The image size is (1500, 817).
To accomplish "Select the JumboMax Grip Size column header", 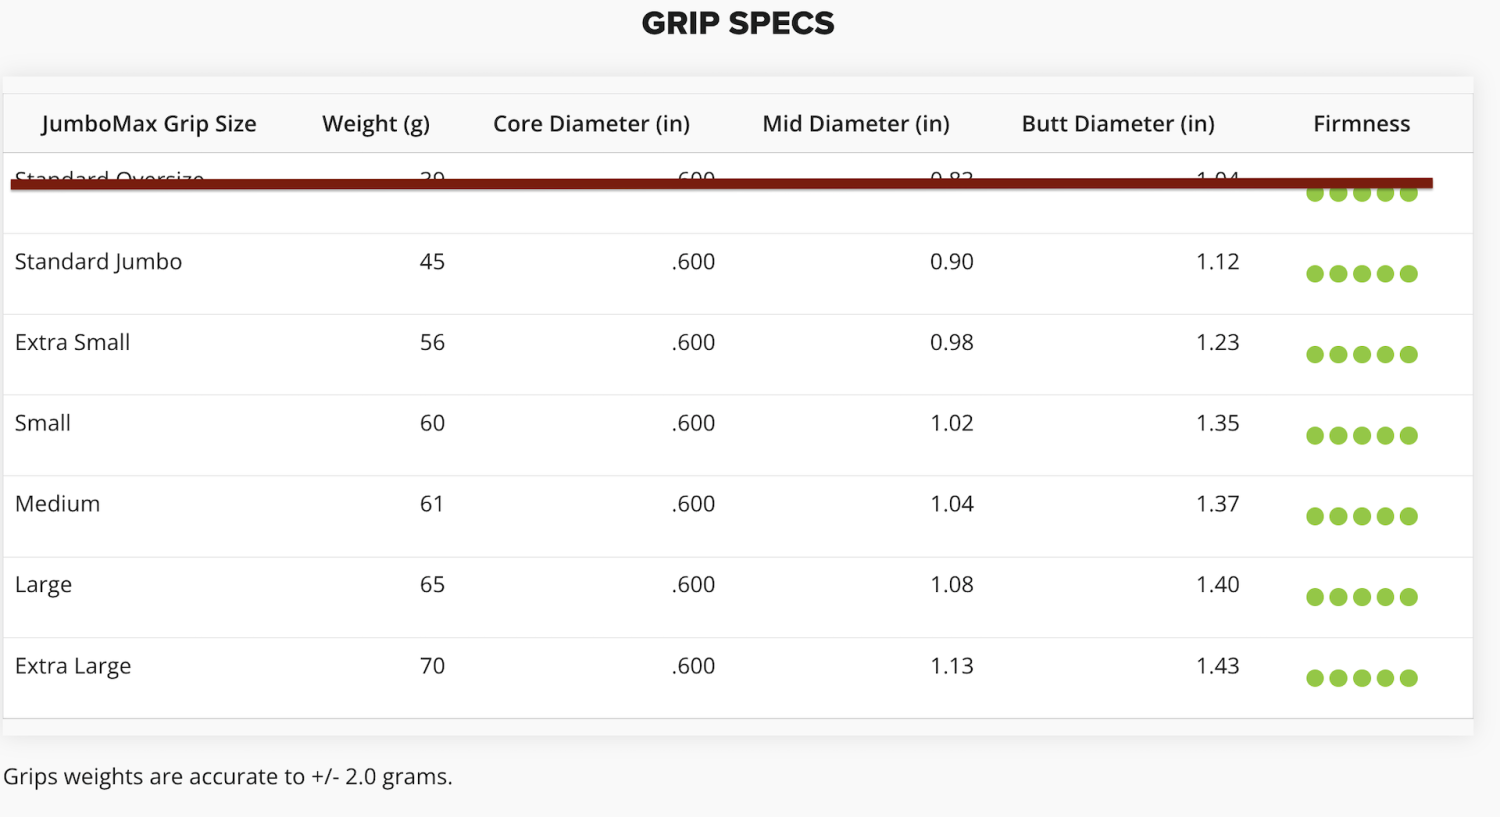I will (149, 124).
